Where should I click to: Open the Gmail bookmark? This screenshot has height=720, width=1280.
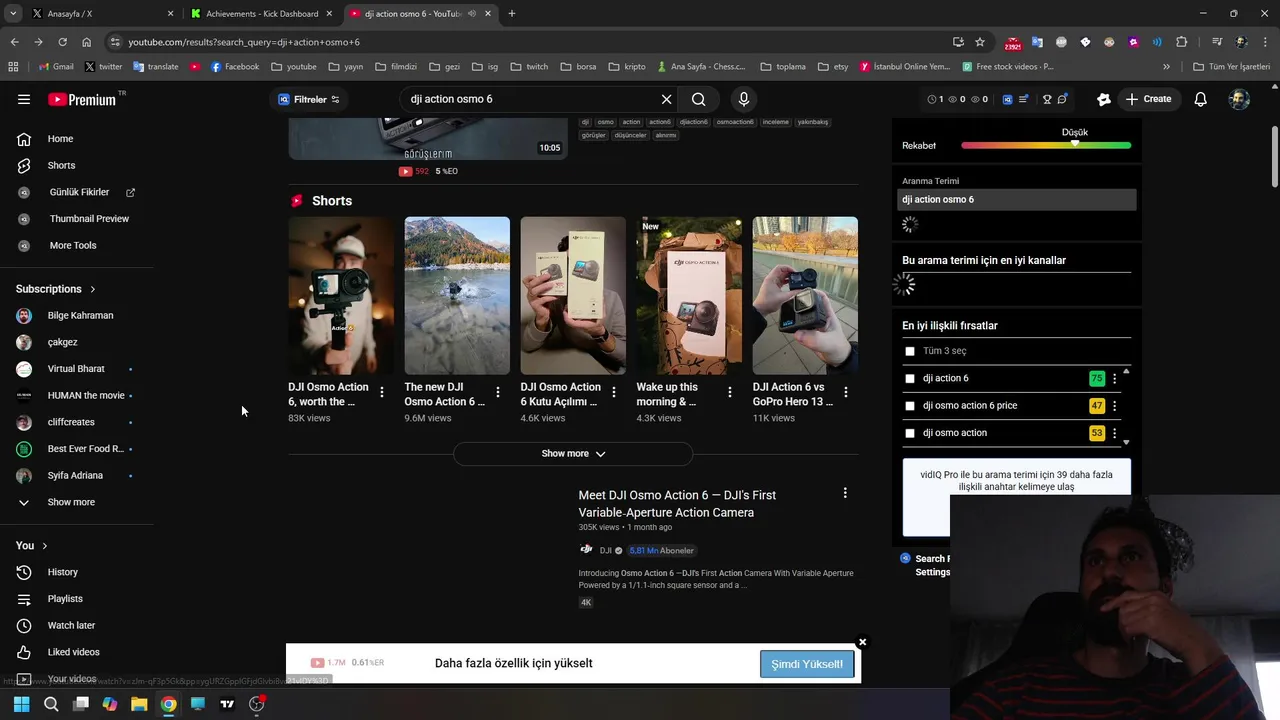[x=56, y=67]
